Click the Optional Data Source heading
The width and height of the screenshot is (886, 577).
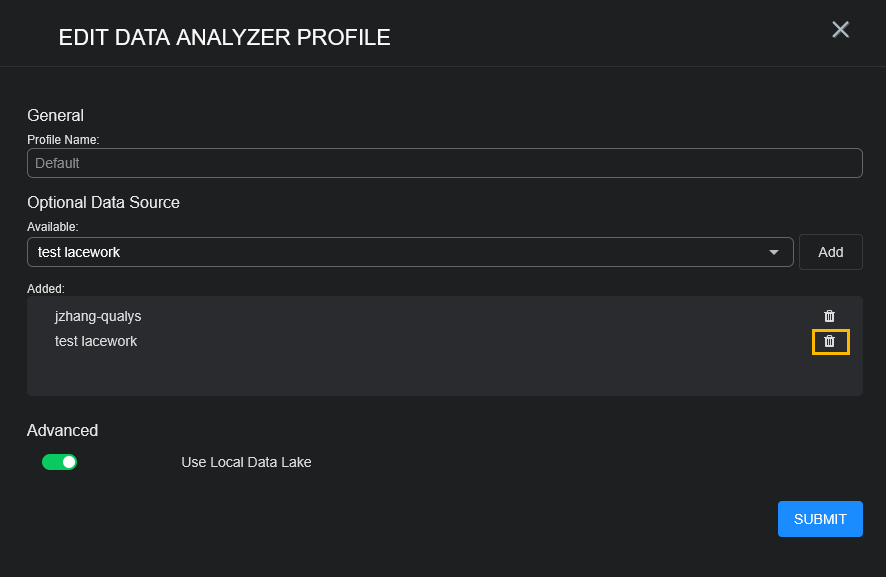(103, 202)
